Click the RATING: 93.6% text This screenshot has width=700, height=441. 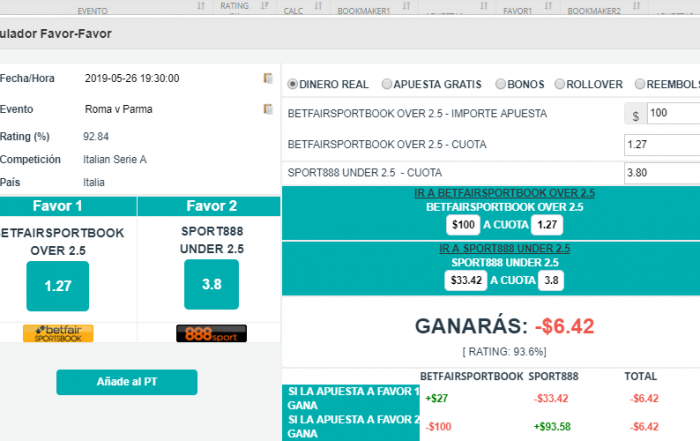point(504,352)
